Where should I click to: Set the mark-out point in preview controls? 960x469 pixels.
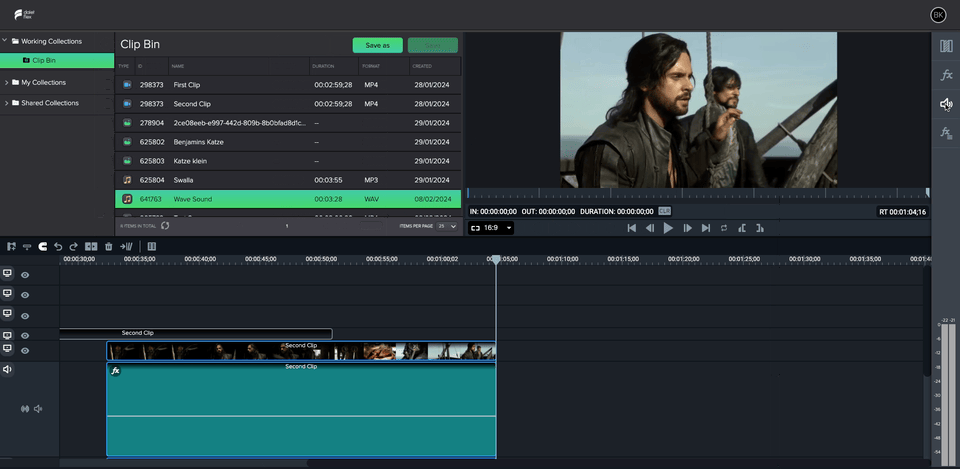(x=760, y=228)
